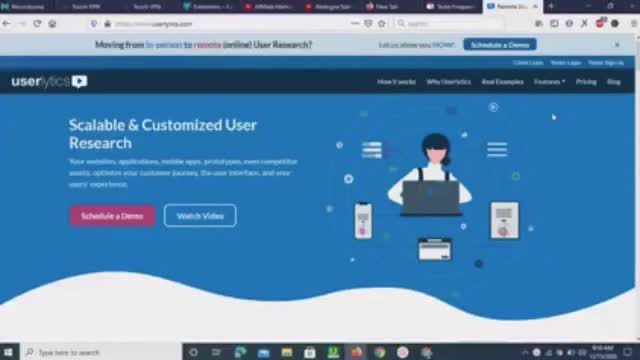Show hidden system tray icons

(525, 352)
